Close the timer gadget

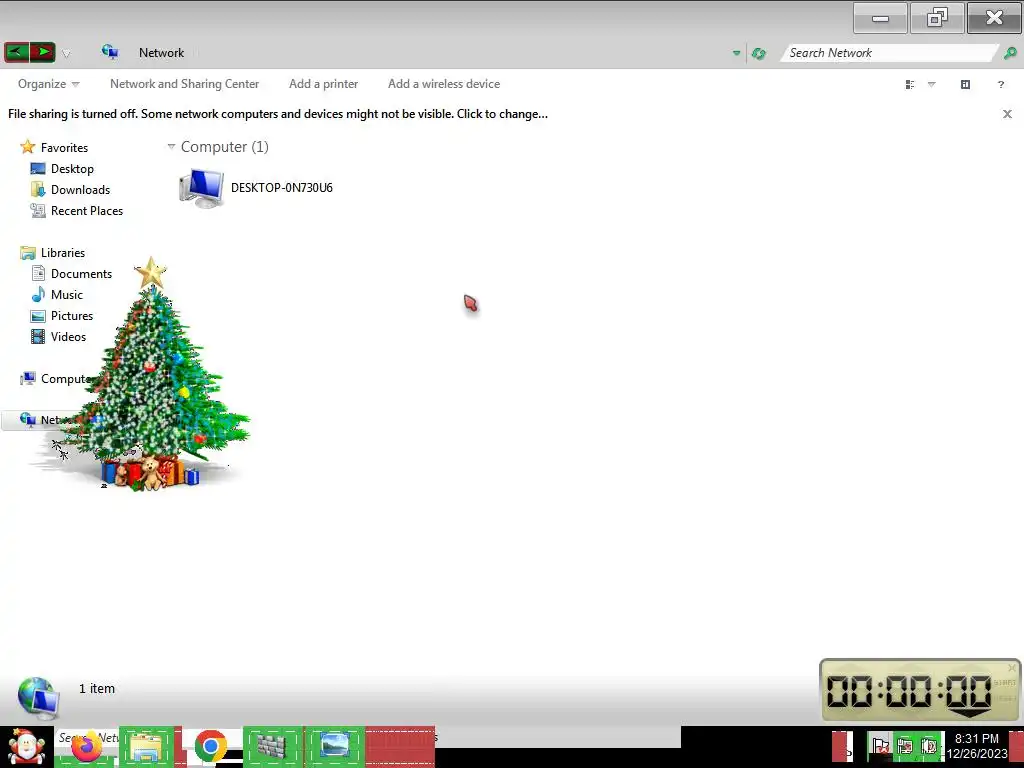click(1012, 667)
